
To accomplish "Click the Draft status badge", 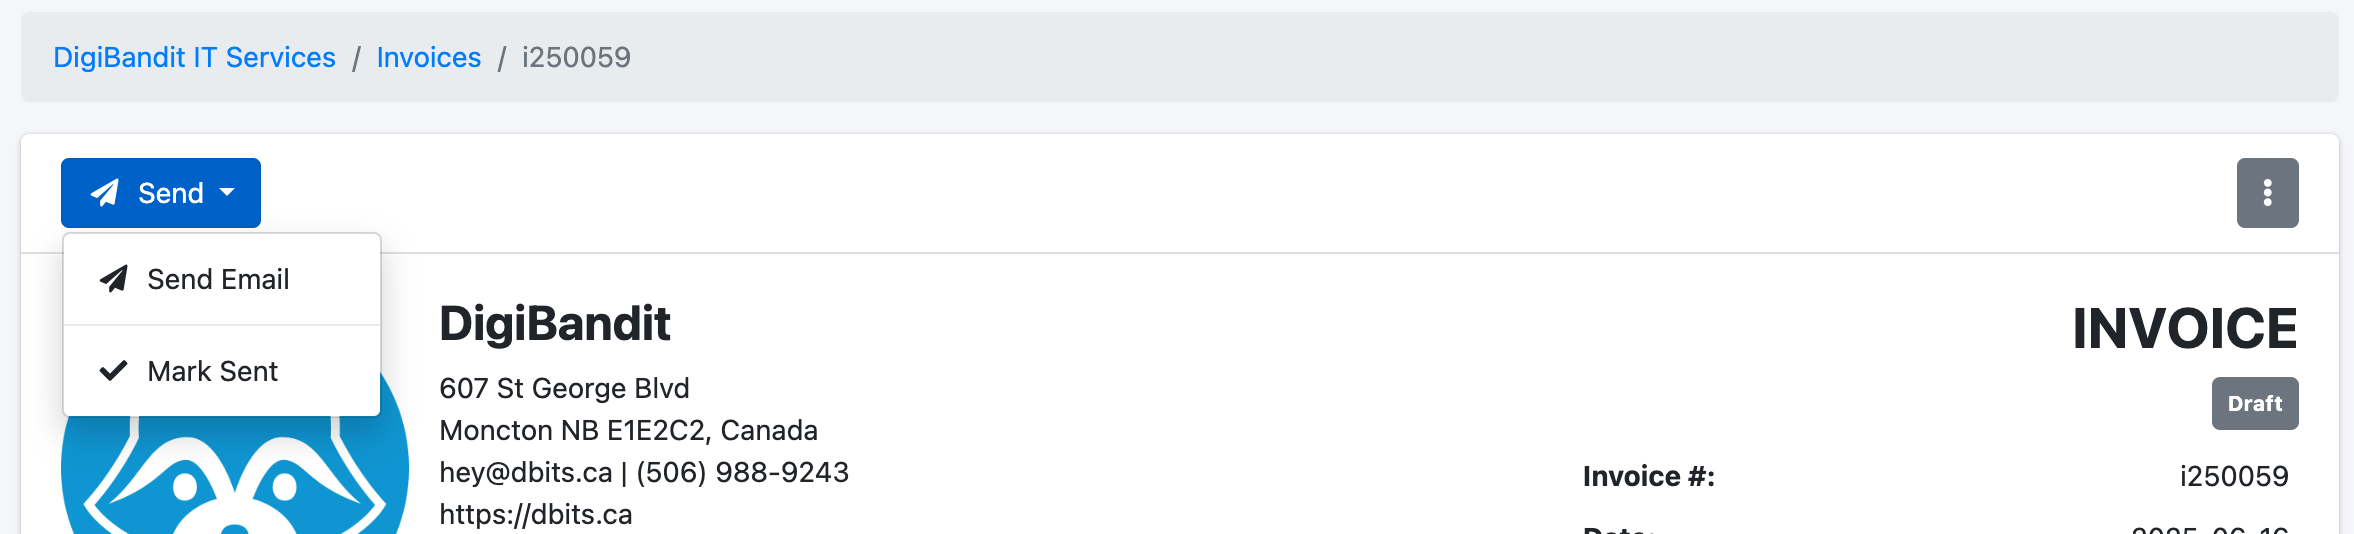I will tap(2255, 403).
